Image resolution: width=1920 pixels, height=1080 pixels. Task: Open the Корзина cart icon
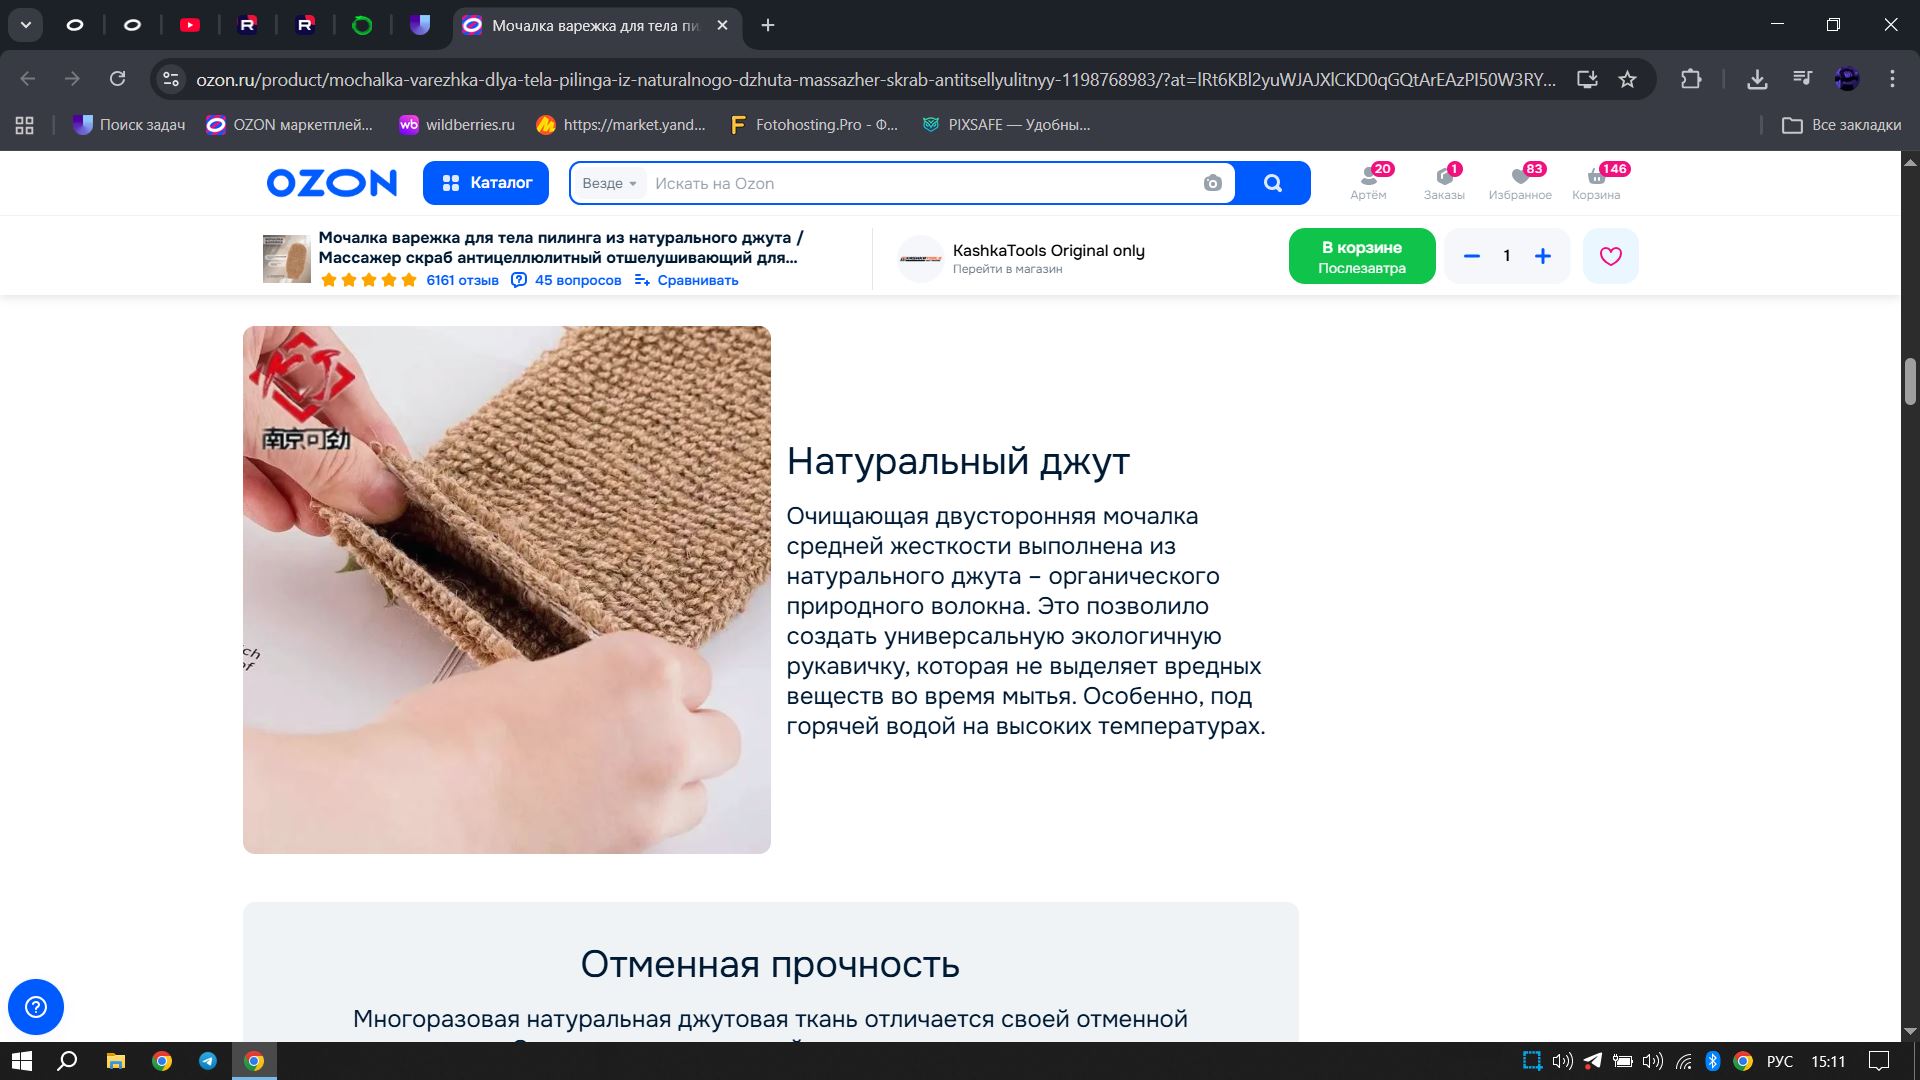1596,182
